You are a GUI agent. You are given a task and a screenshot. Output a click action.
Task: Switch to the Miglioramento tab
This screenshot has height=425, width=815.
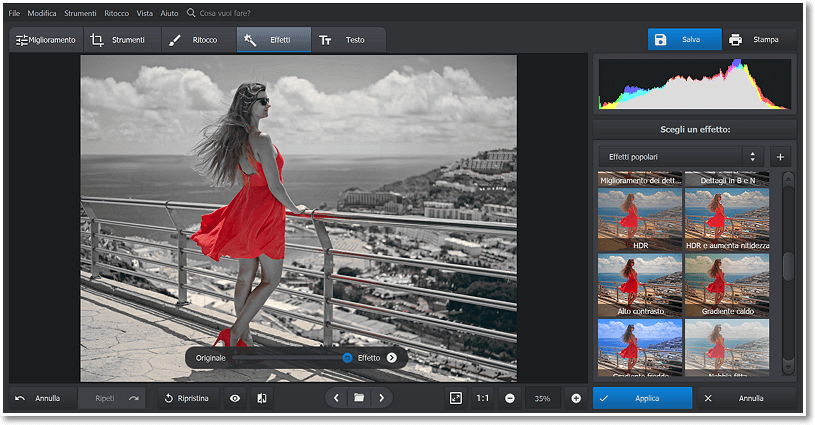(46, 40)
